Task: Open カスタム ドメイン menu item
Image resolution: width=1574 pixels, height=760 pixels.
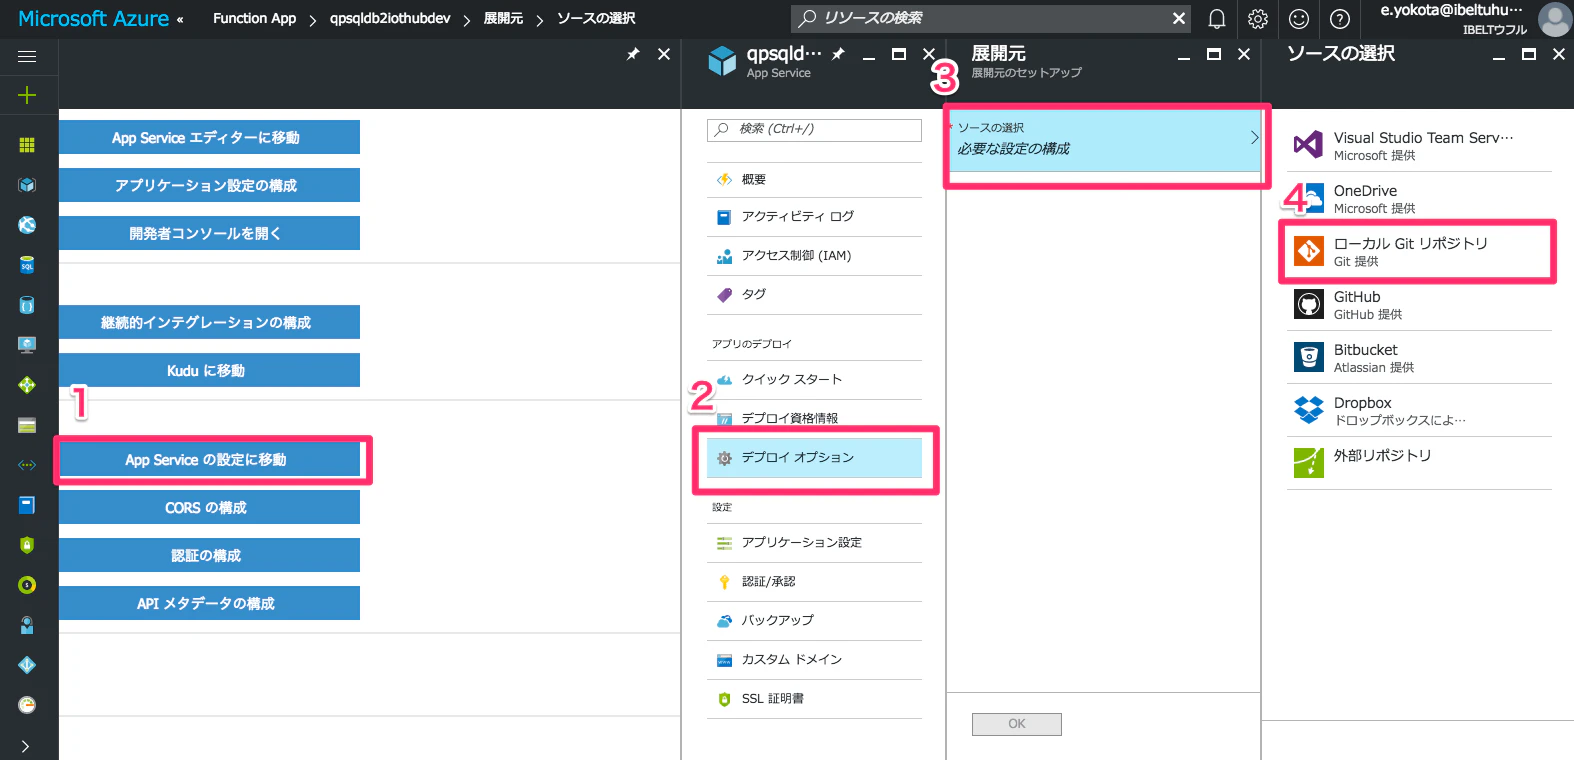Action: coord(814,660)
